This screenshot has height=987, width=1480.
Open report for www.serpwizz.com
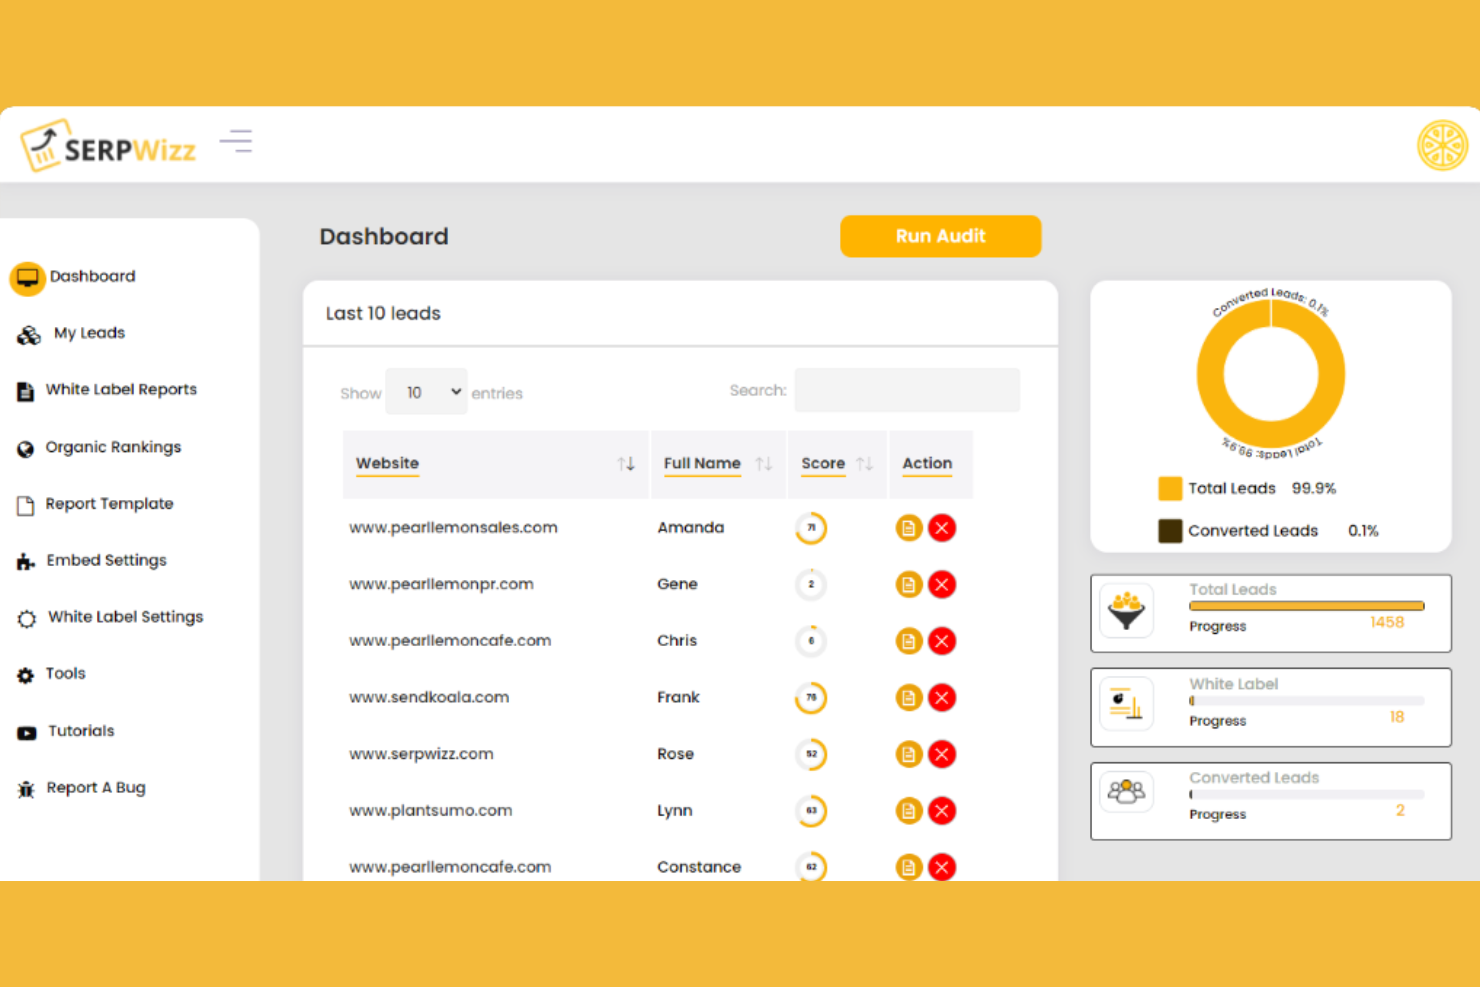click(908, 754)
